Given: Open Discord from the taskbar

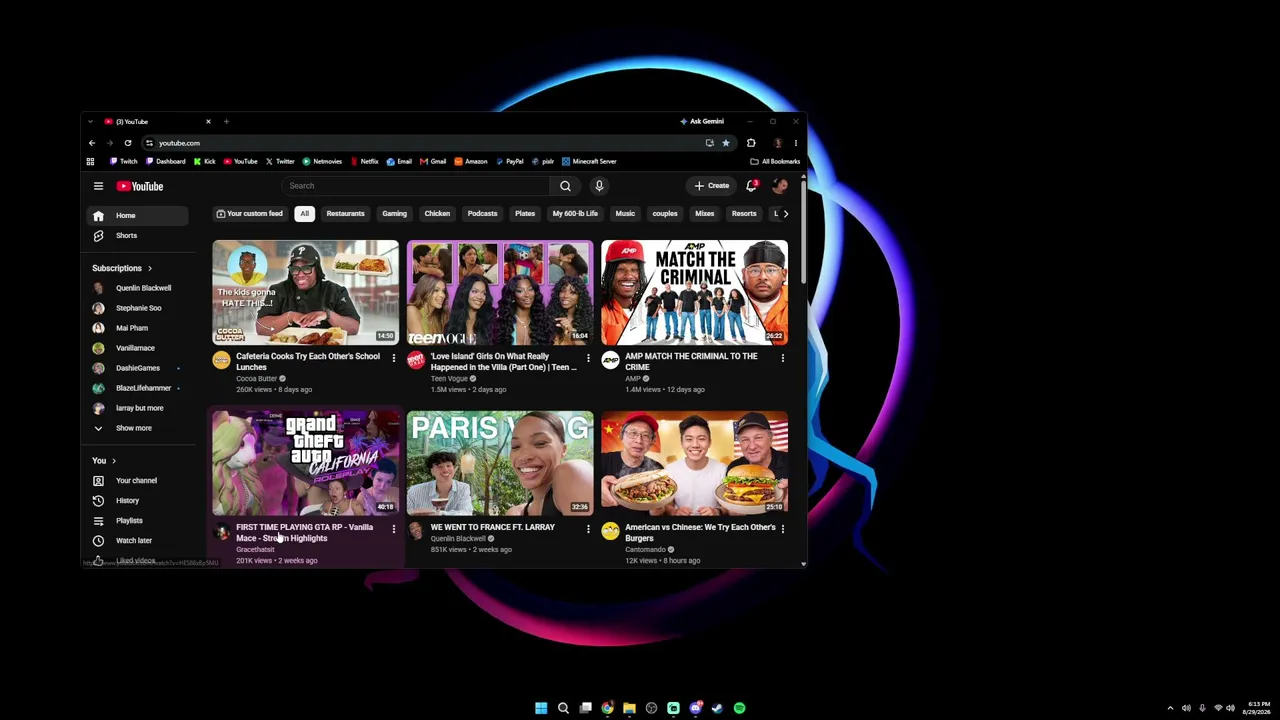Looking at the screenshot, I should click(x=695, y=708).
